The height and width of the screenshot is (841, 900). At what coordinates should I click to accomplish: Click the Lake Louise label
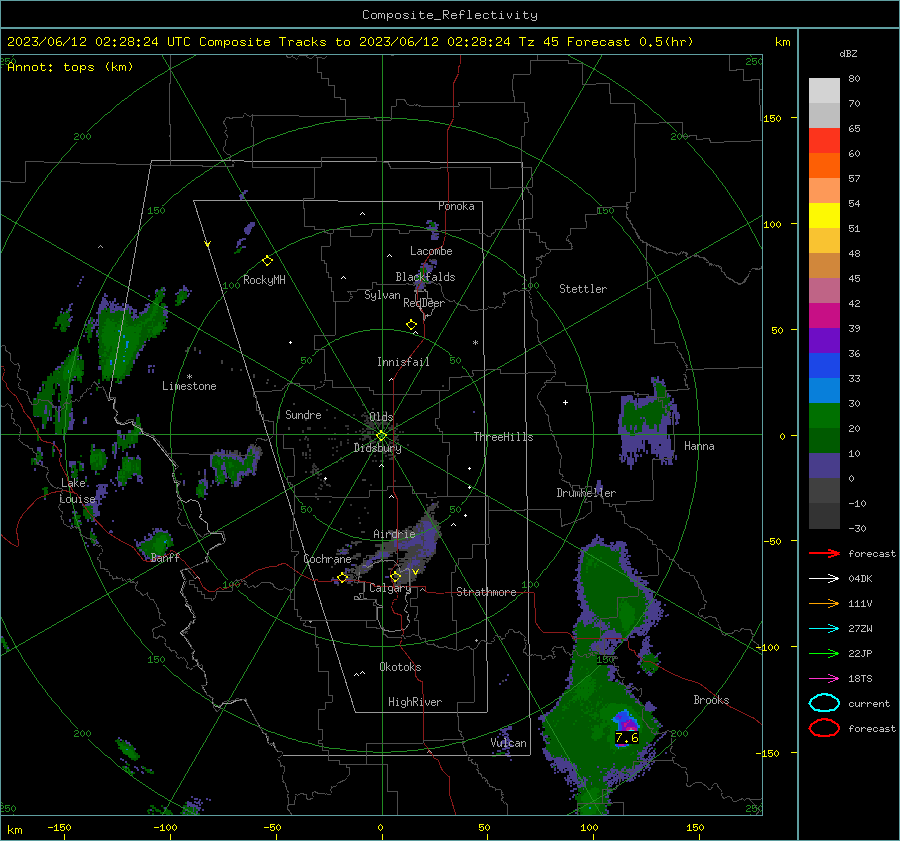(77, 491)
